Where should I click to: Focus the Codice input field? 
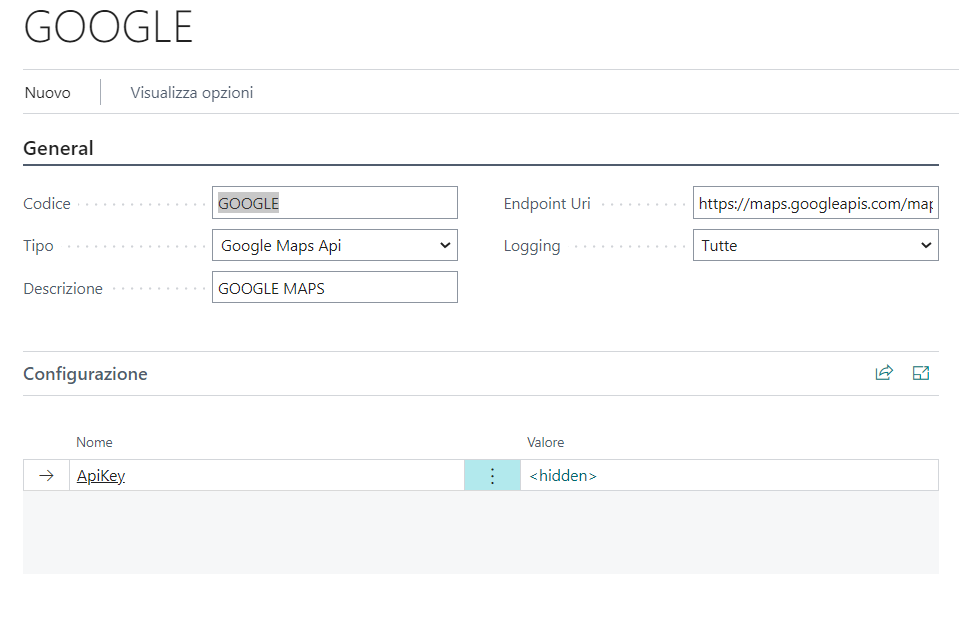pos(335,203)
